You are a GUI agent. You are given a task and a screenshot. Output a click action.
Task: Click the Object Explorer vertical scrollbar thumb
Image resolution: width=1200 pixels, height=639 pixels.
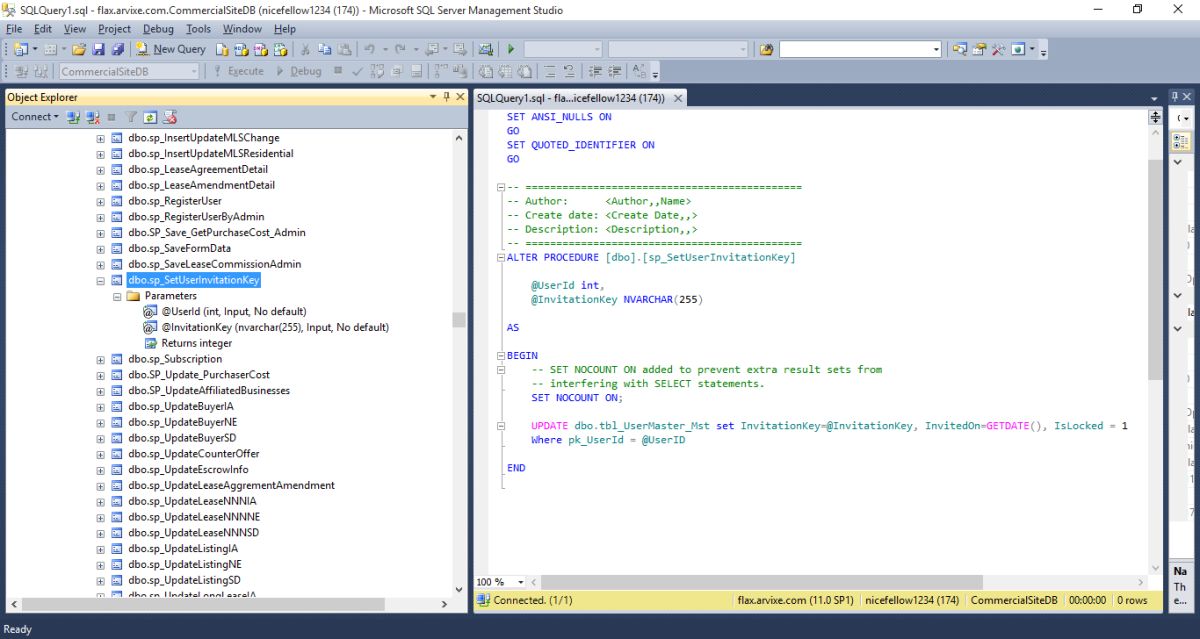pyautogui.click(x=459, y=320)
